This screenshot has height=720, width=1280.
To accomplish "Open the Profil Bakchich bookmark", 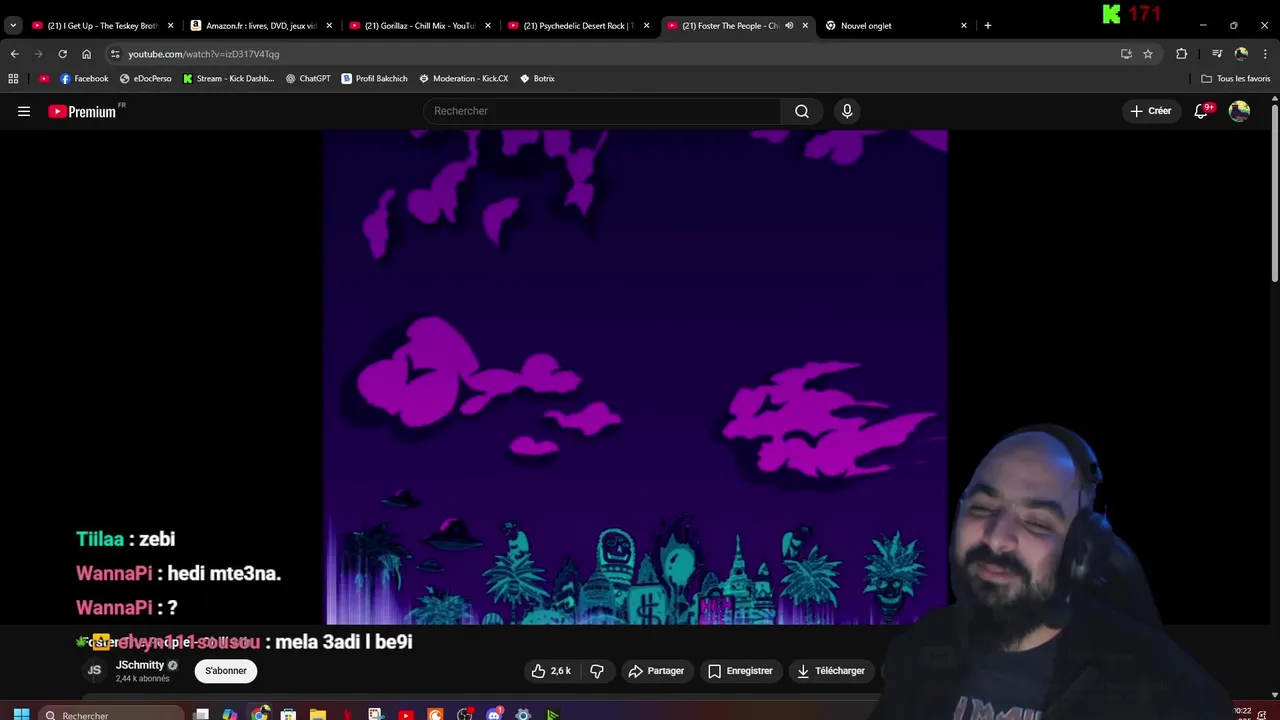I will pos(374,78).
